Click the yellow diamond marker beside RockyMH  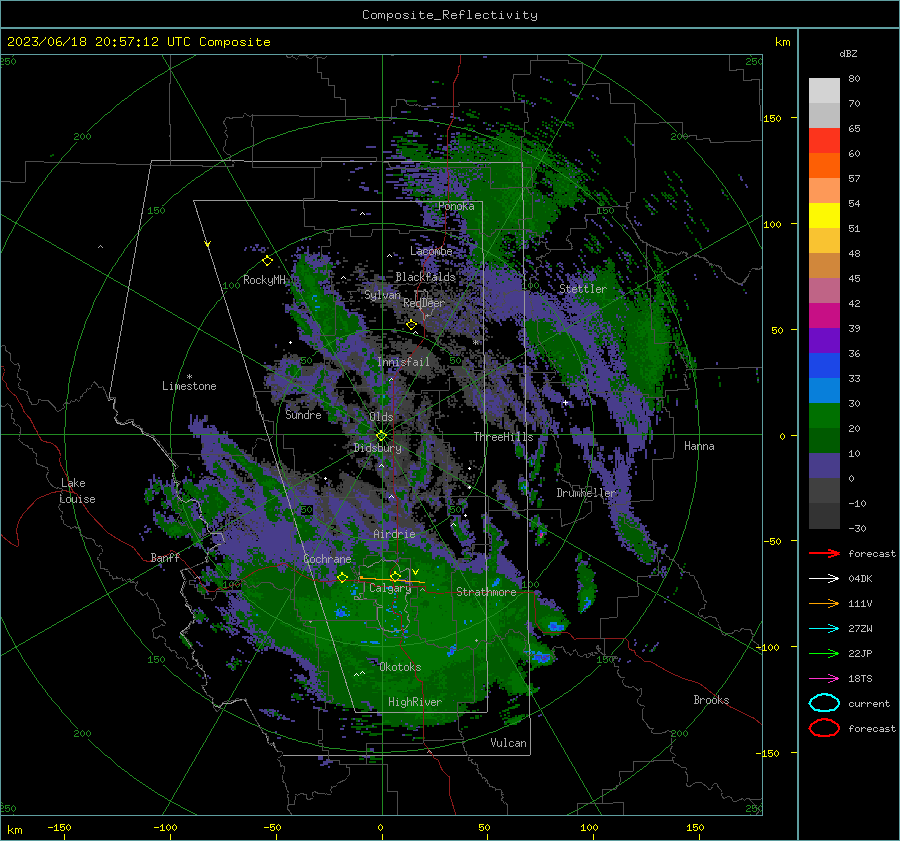point(267,261)
